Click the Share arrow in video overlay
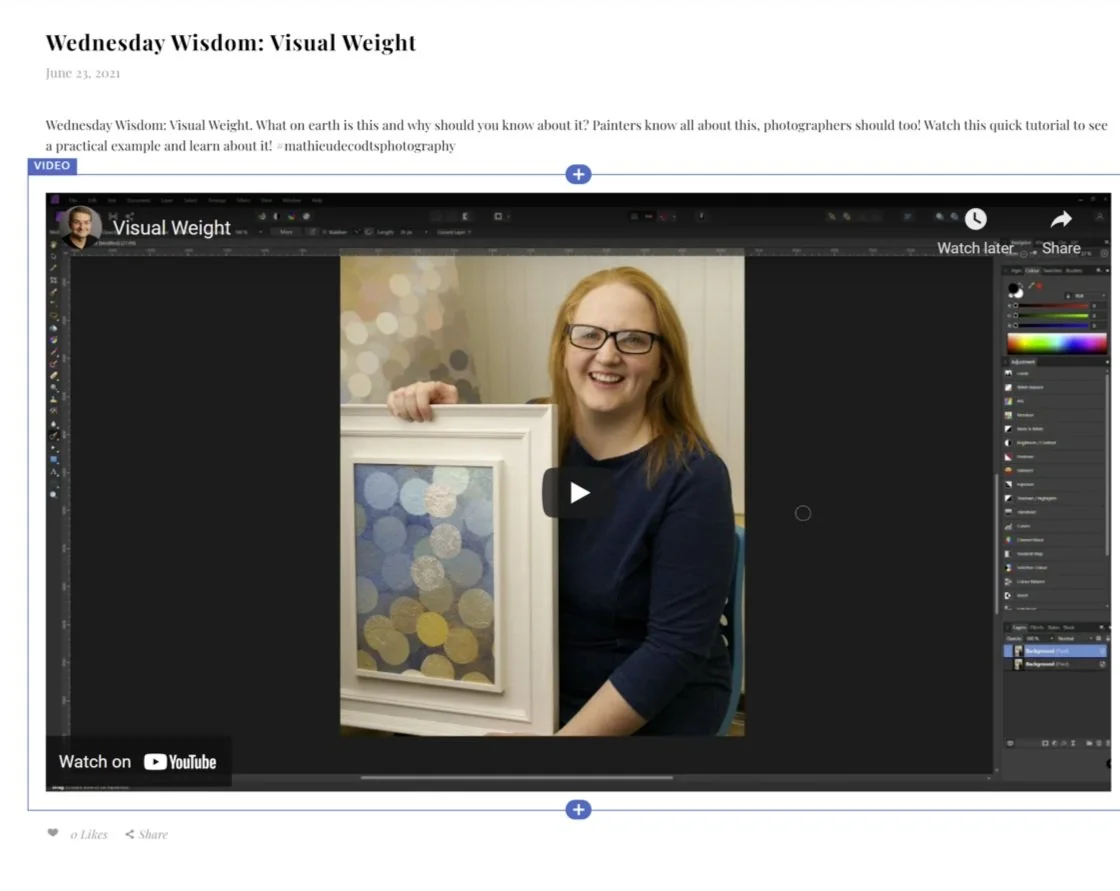1120x891 pixels. [x=1061, y=219]
